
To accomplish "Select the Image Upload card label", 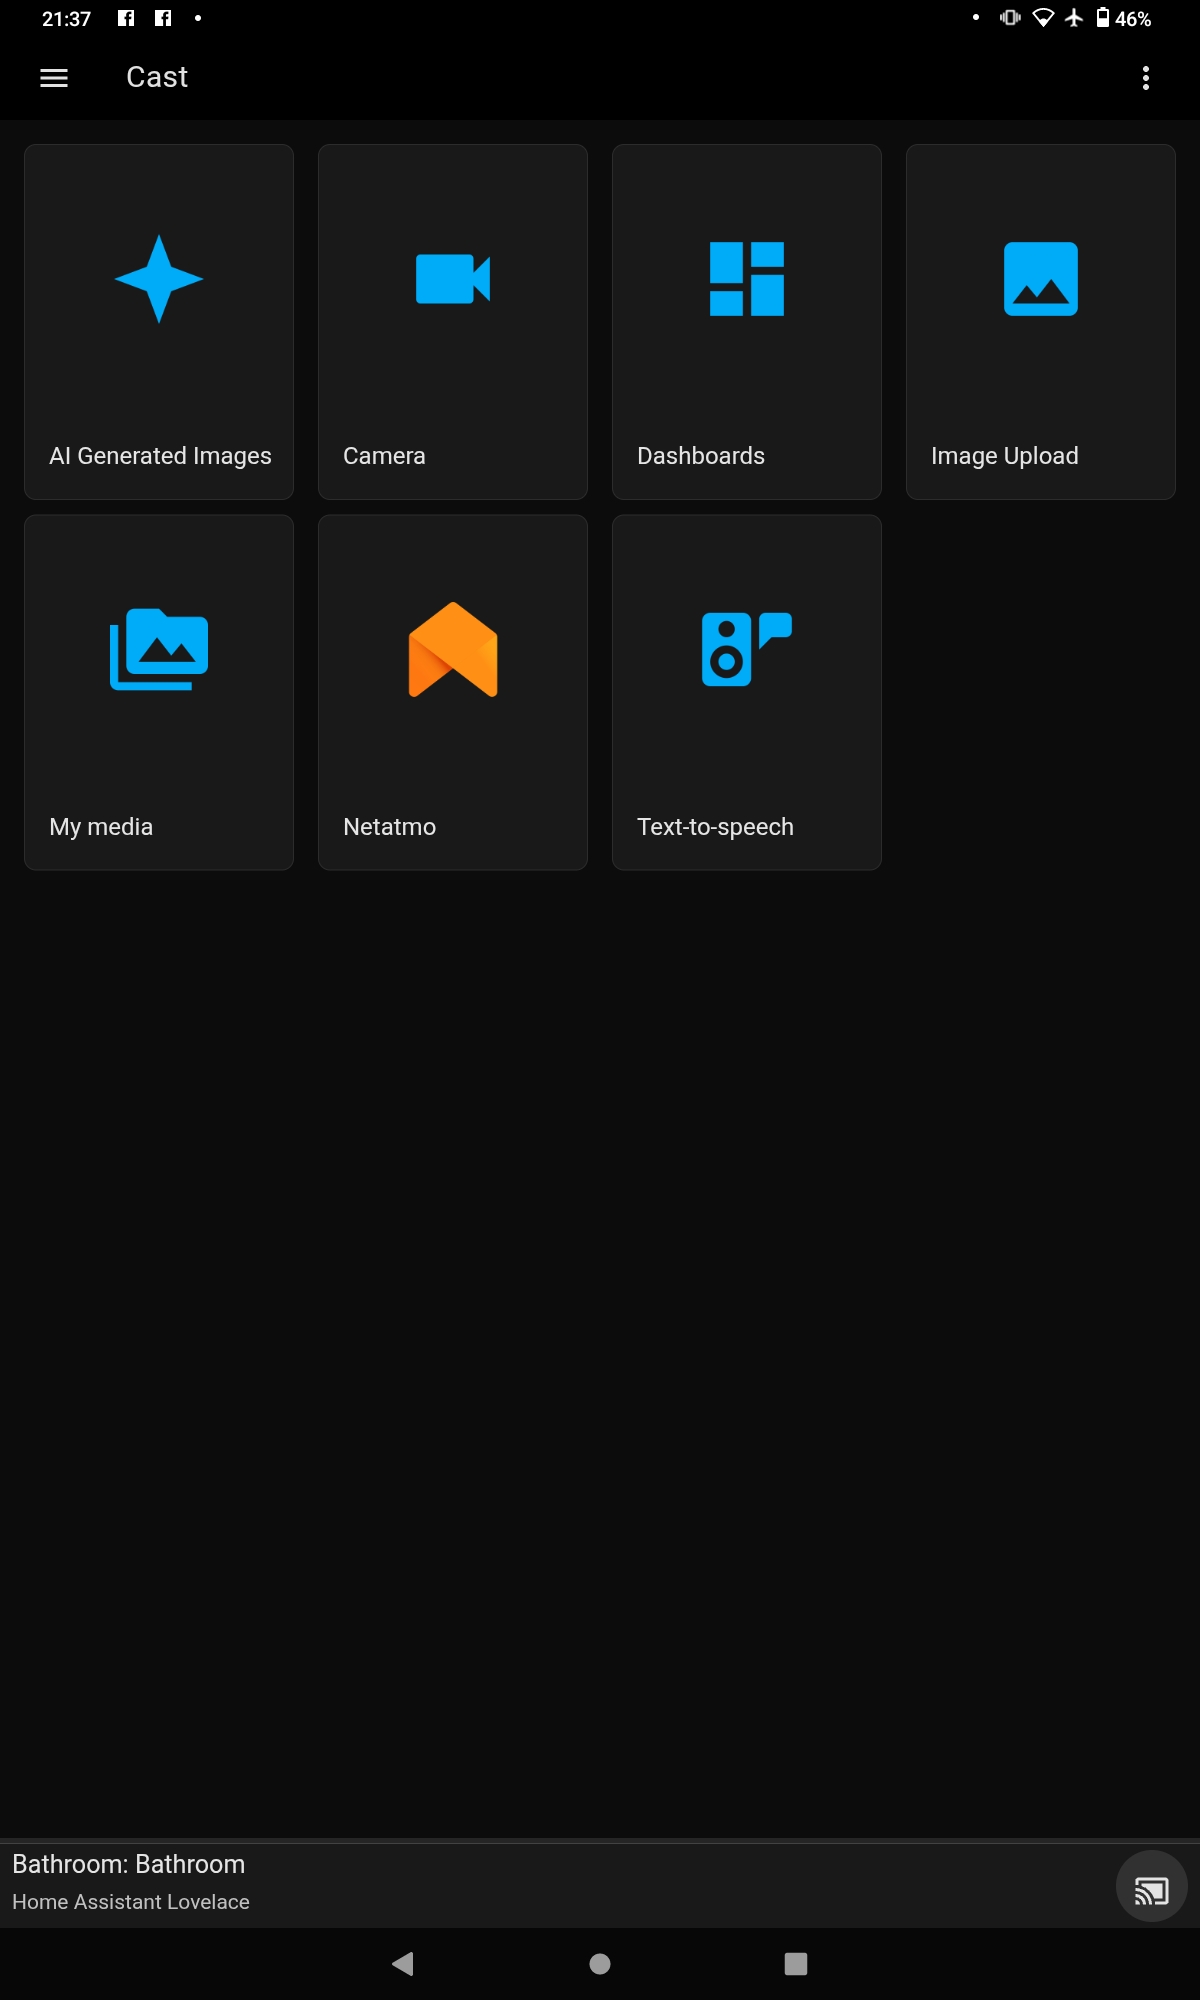I will [1005, 456].
